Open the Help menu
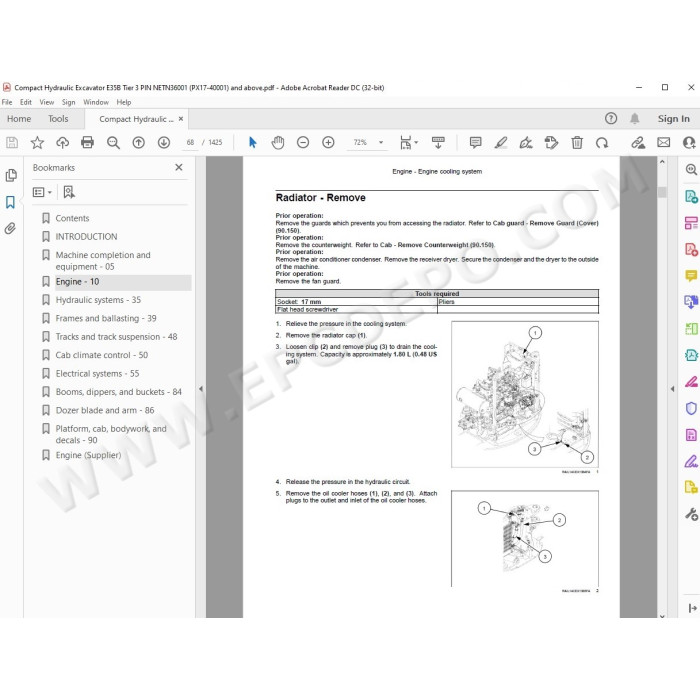The width and height of the screenshot is (700, 700). click(124, 102)
